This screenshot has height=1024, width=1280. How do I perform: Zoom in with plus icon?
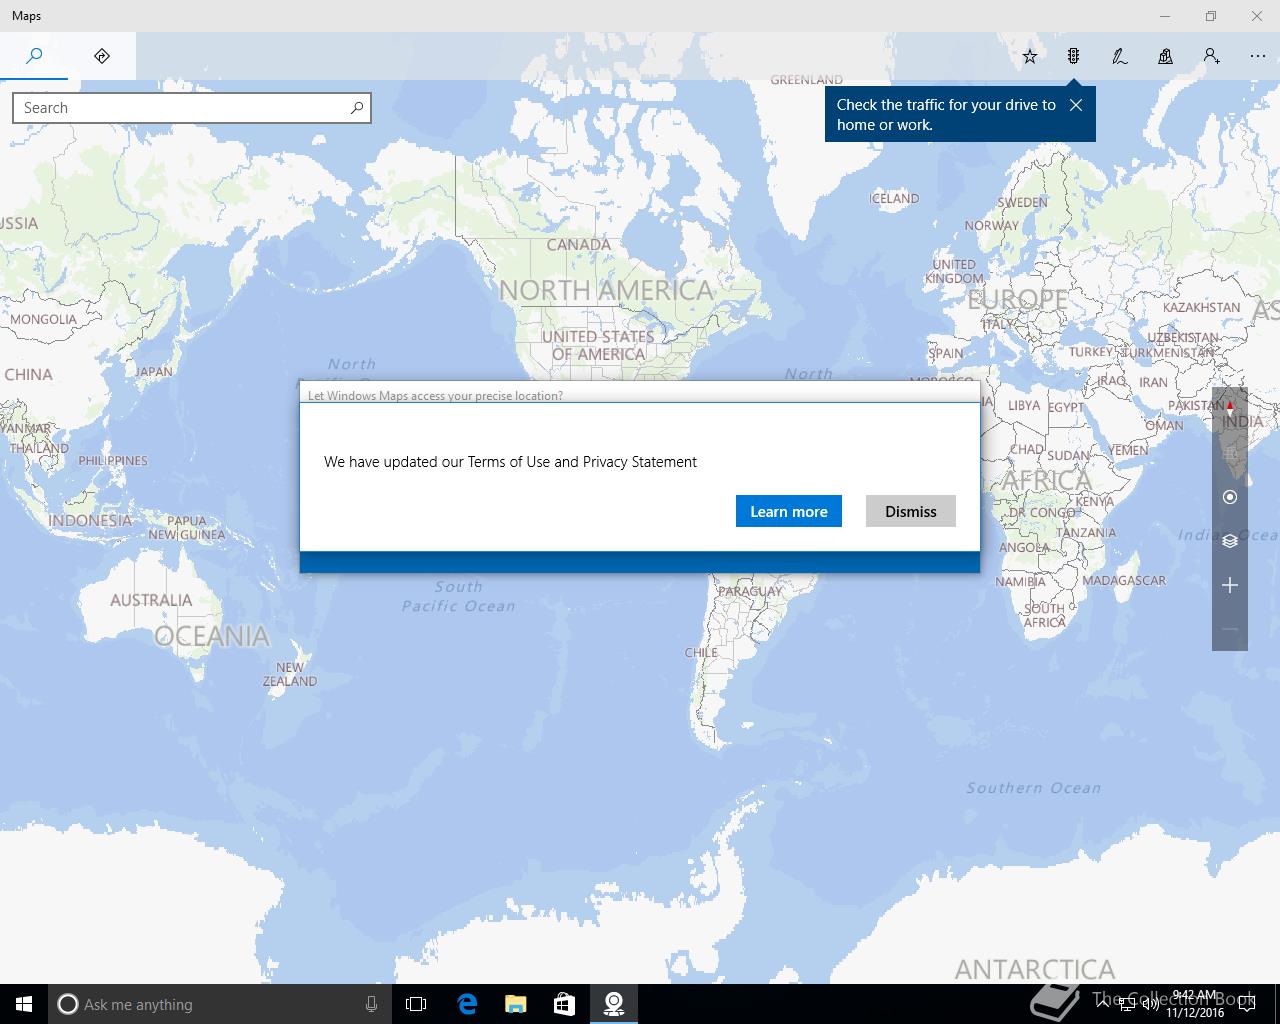pyautogui.click(x=1230, y=585)
